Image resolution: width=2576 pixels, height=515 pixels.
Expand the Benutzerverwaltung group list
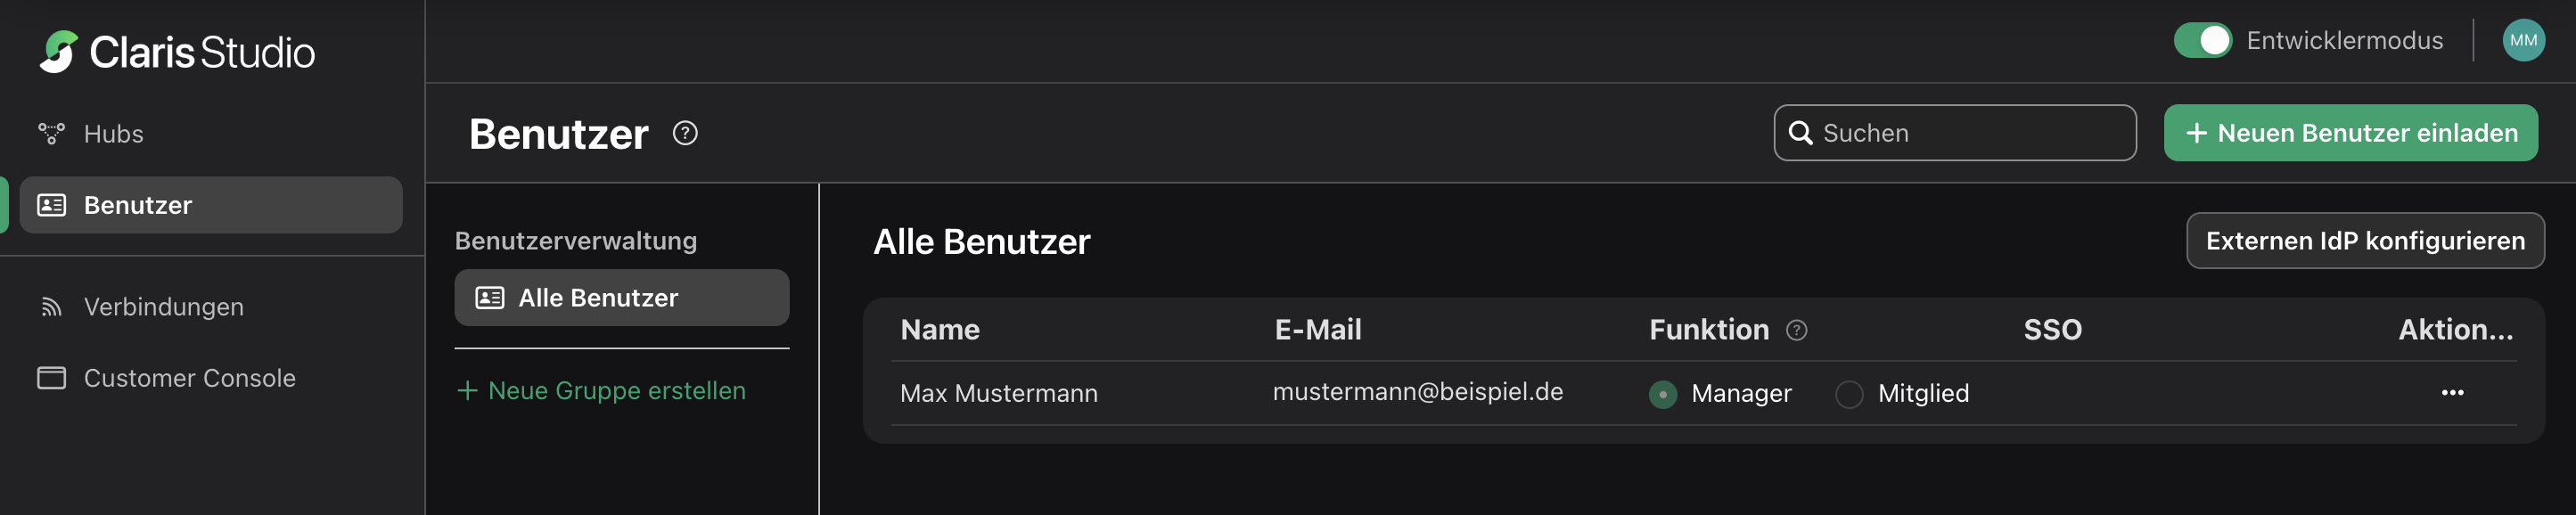coord(575,240)
